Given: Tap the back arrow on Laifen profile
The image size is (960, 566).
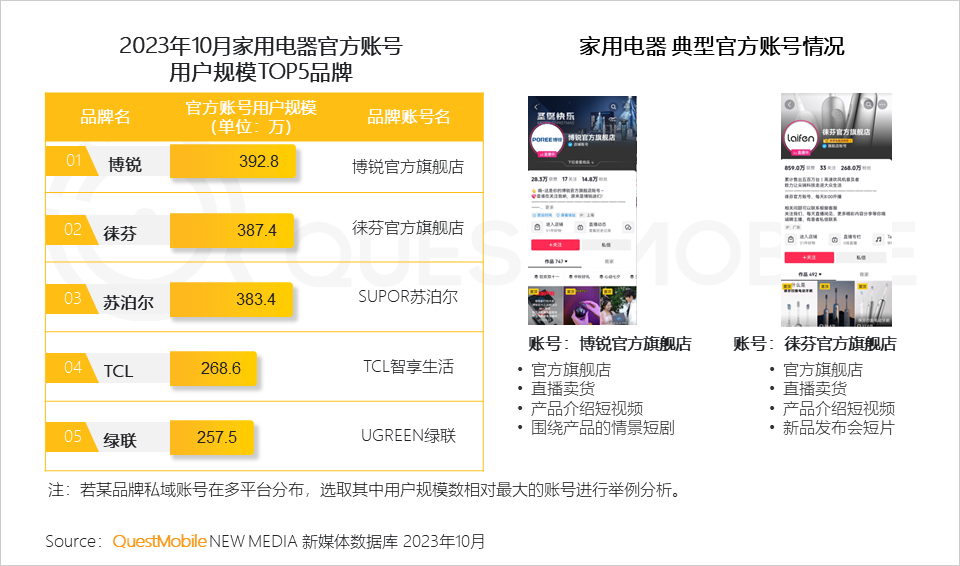Looking at the screenshot, I should click(x=790, y=104).
